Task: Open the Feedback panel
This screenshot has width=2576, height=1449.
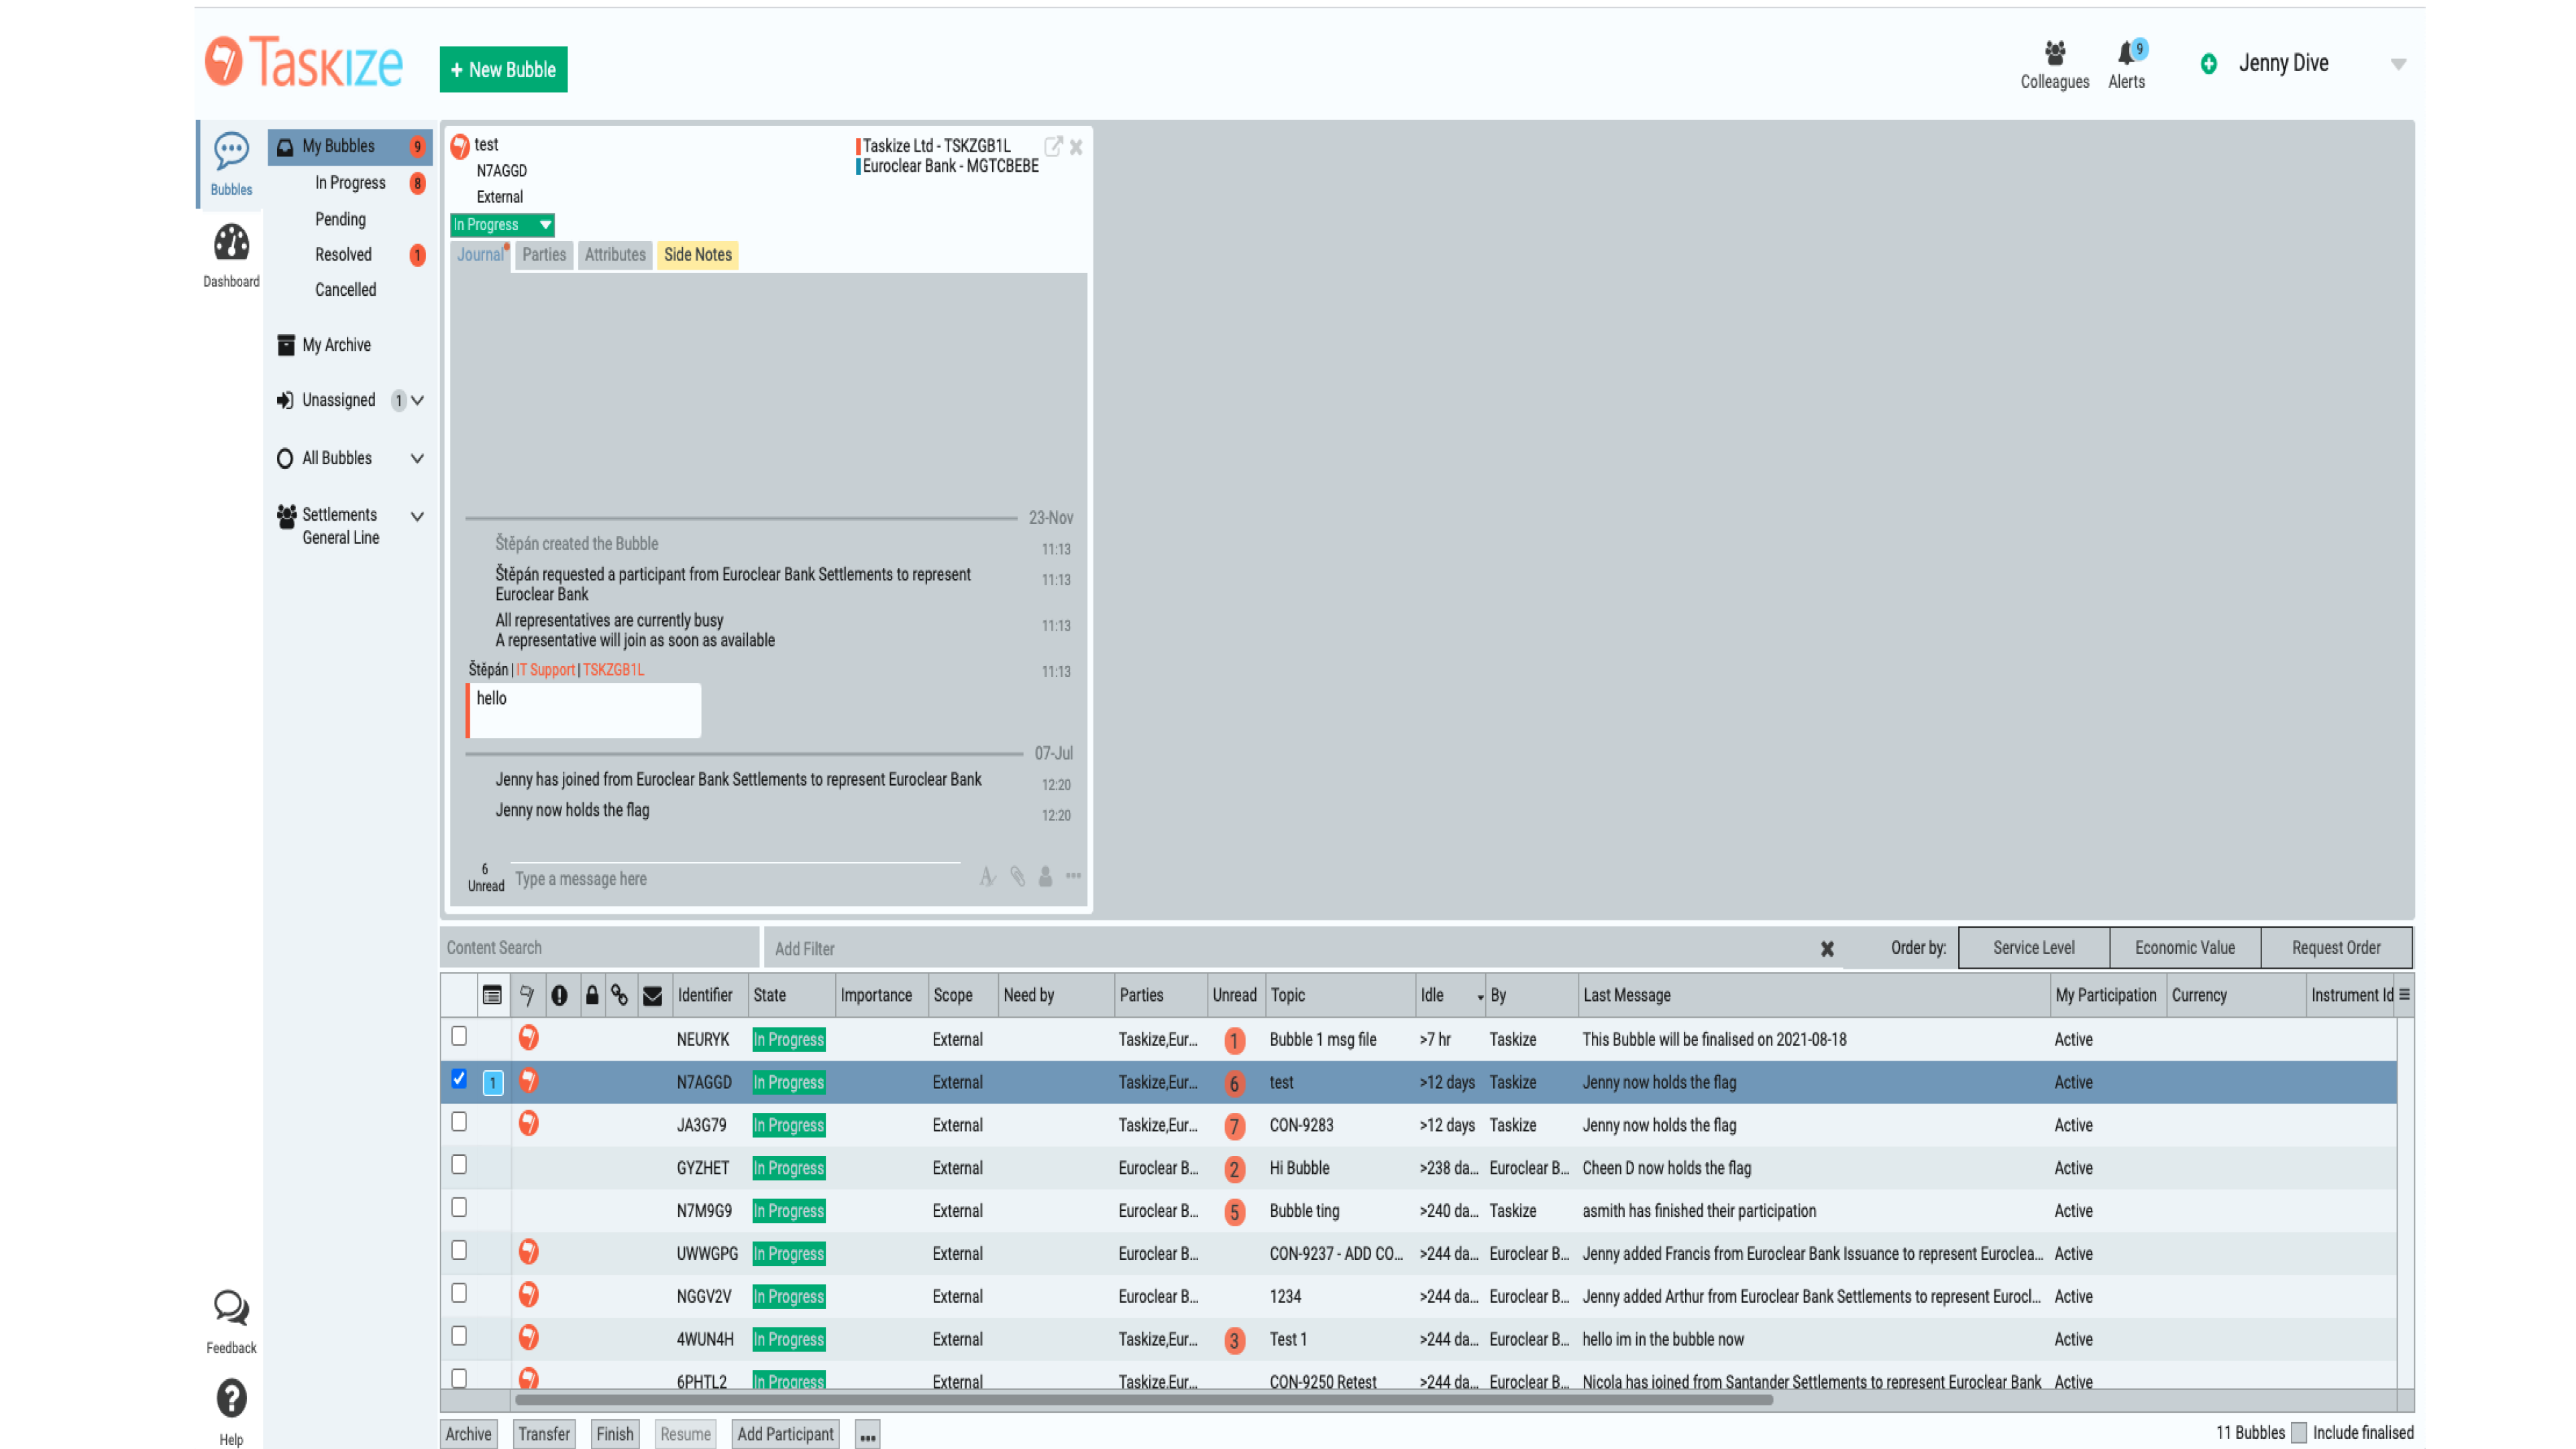Action: point(231,1321)
